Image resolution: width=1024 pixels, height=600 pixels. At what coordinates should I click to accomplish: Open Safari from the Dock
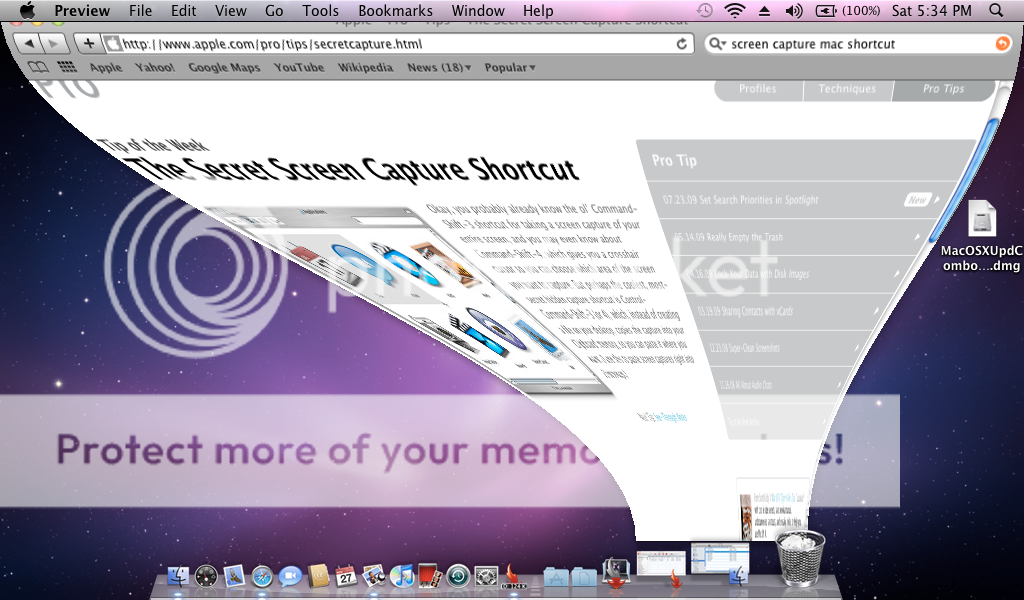pyautogui.click(x=263, y=576)
